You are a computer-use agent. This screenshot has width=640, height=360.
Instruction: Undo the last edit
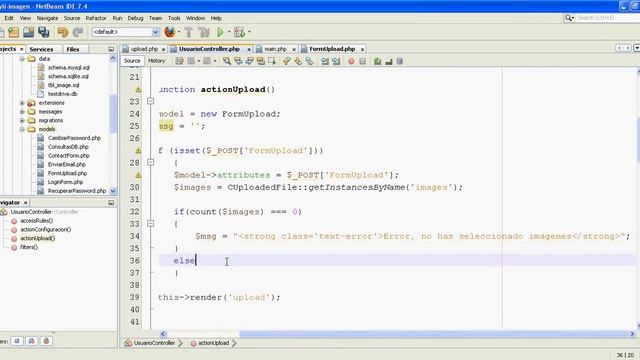pos(62,32)
